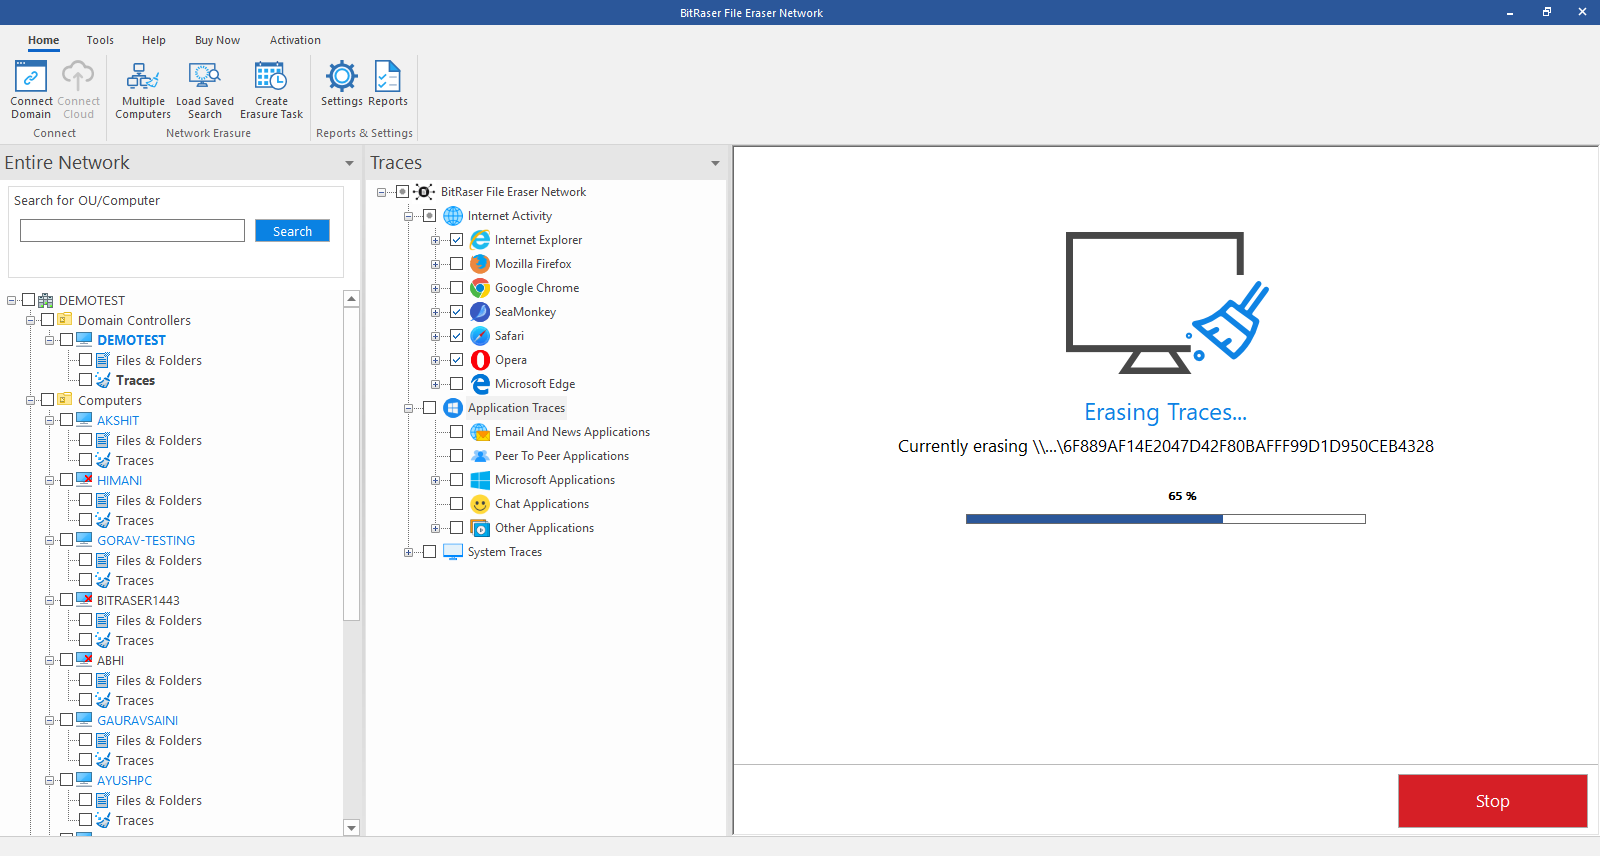Click the Microsoft Edge icon
This screenshot has height=856, width=1600.
coord(481,384)
